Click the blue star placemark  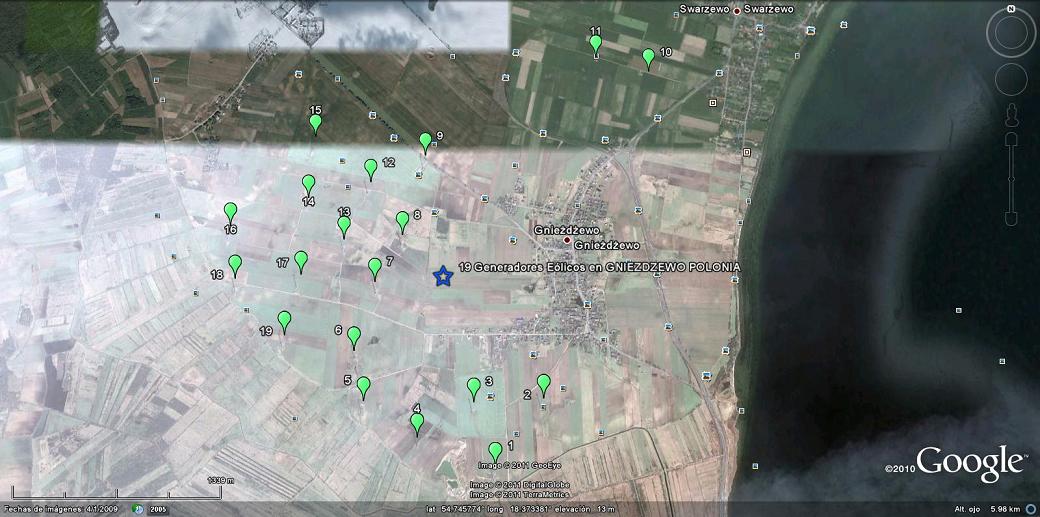[442, 275]
